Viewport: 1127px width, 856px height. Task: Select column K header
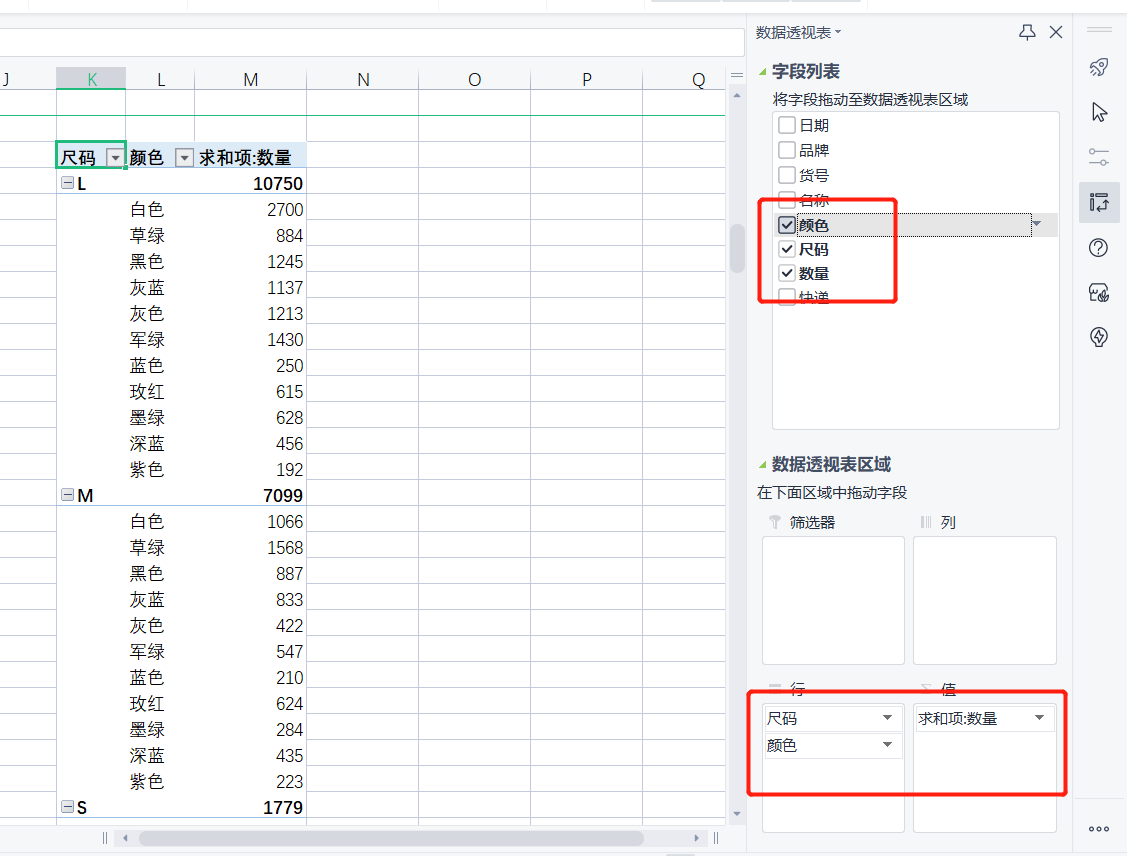pos(91,79)
